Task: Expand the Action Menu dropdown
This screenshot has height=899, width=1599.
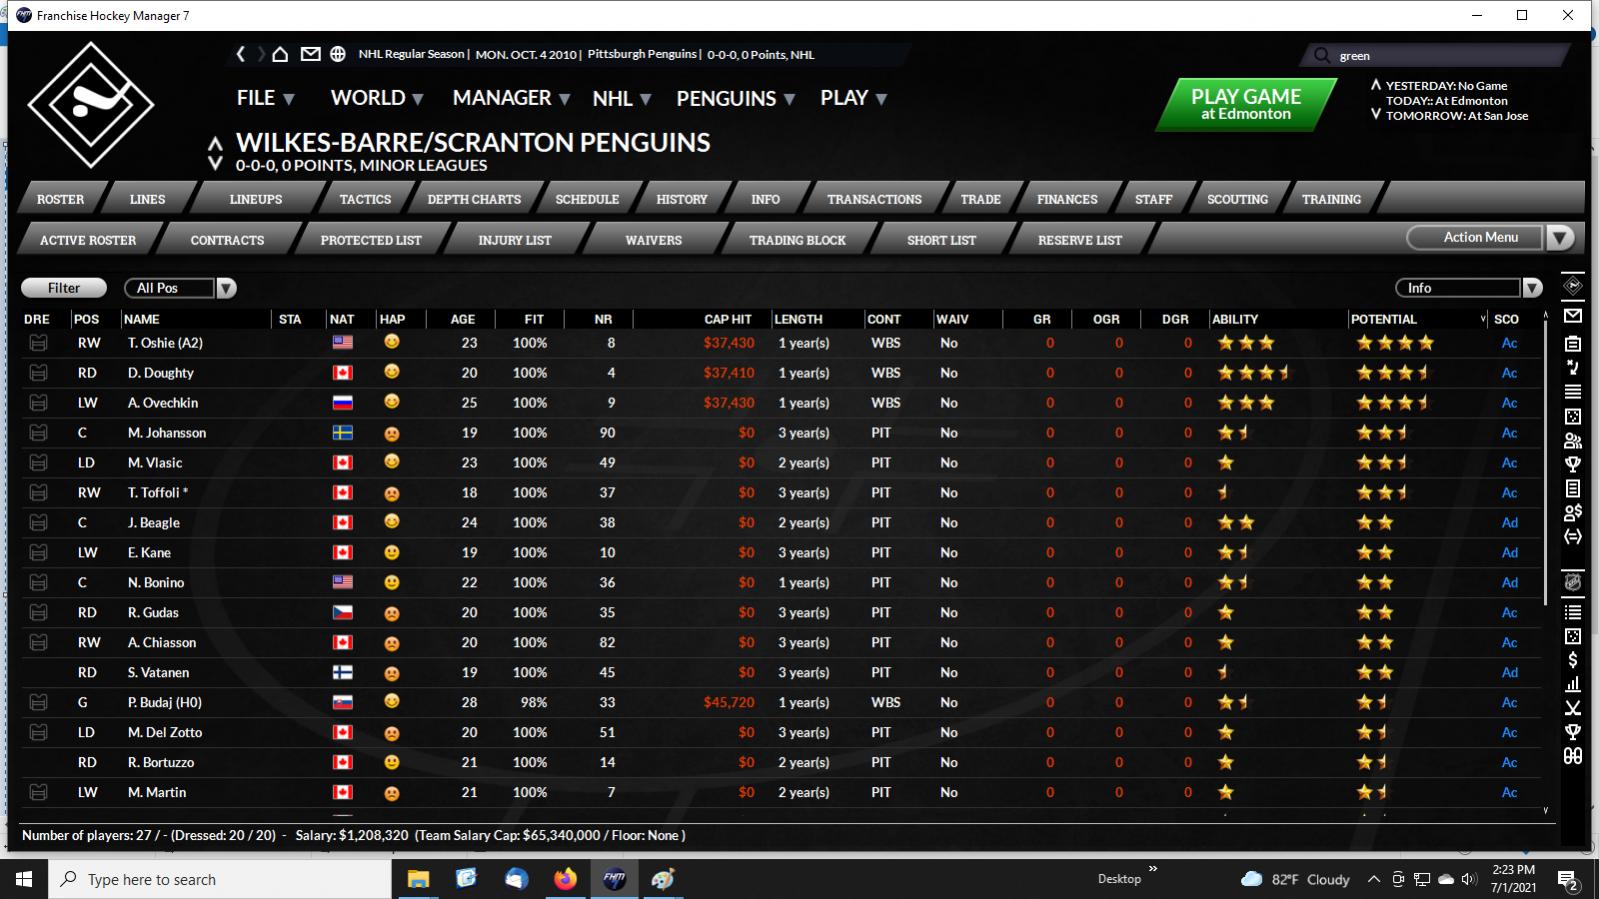Action: click(1560, 238)
